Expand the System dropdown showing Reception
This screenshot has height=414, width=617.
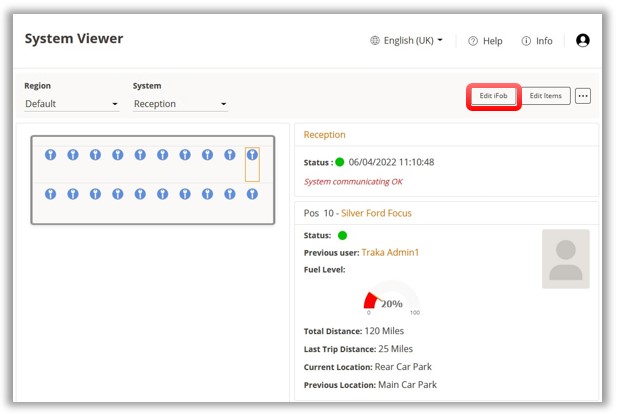coord(180,104)
